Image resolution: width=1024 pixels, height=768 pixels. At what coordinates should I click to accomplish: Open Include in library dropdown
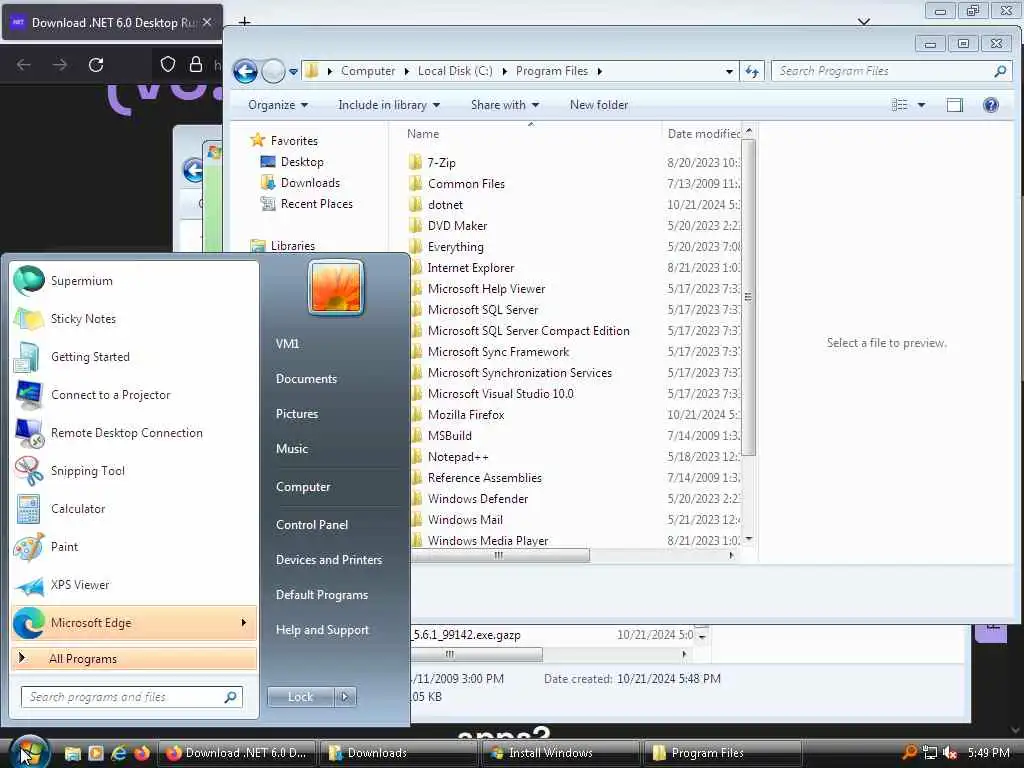pos(389,105)
